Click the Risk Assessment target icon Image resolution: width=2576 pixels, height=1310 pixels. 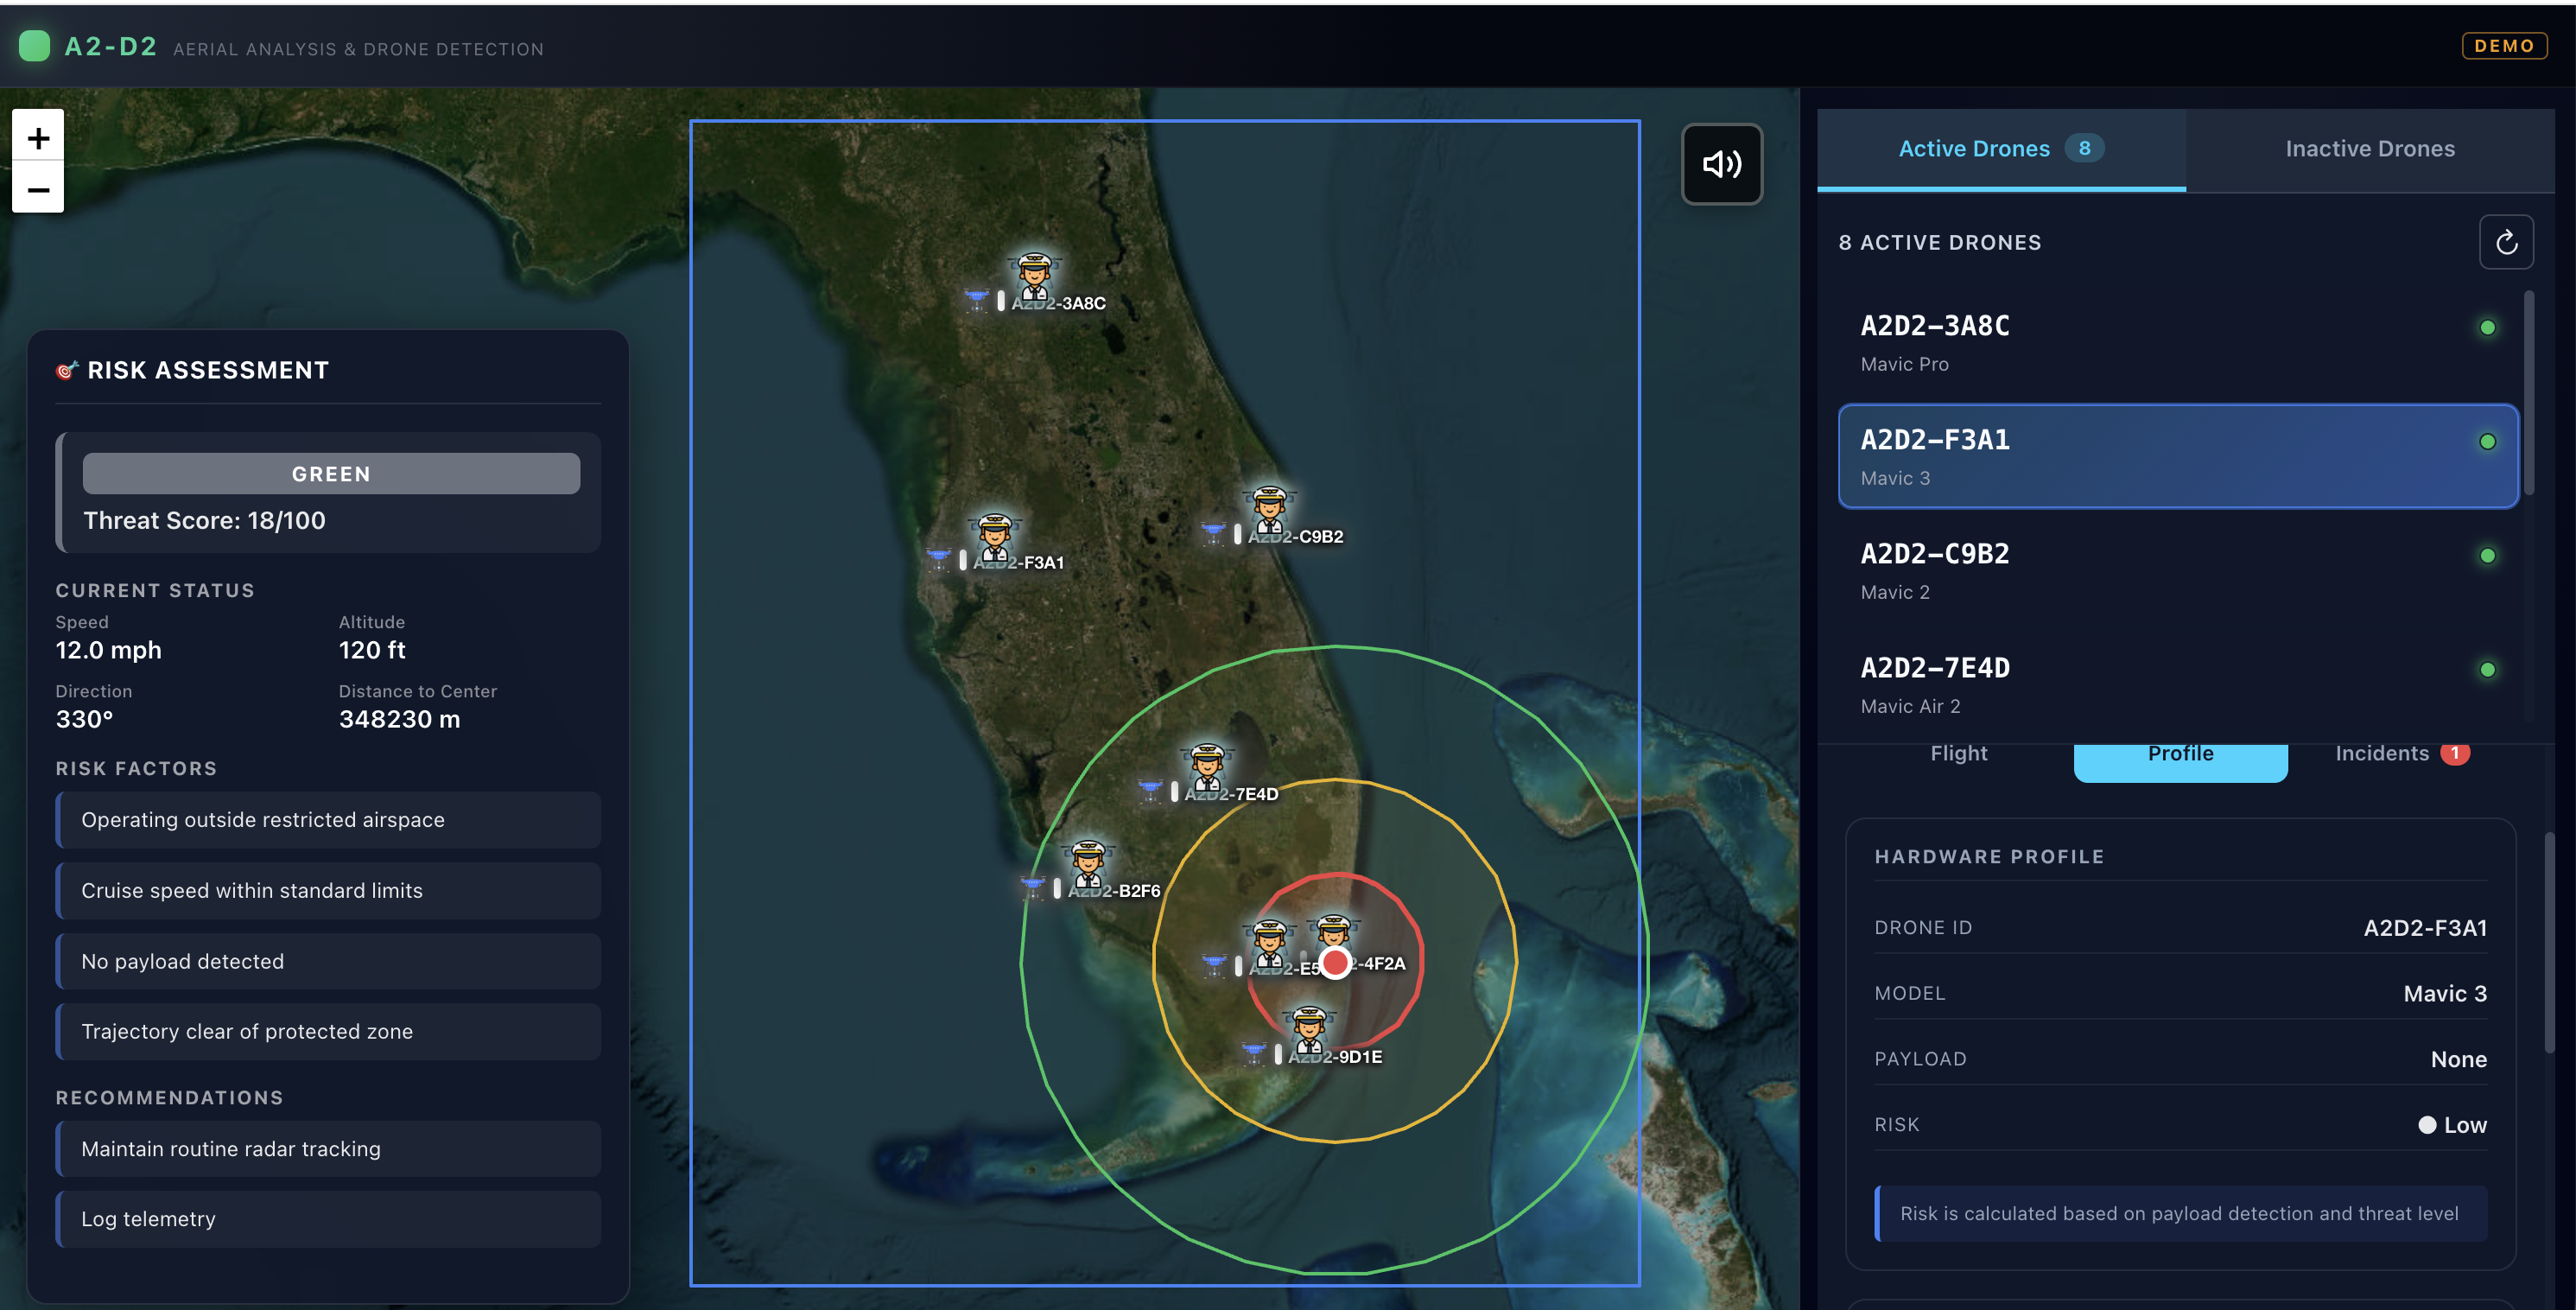pyautogui.click(x=67, y=371)
